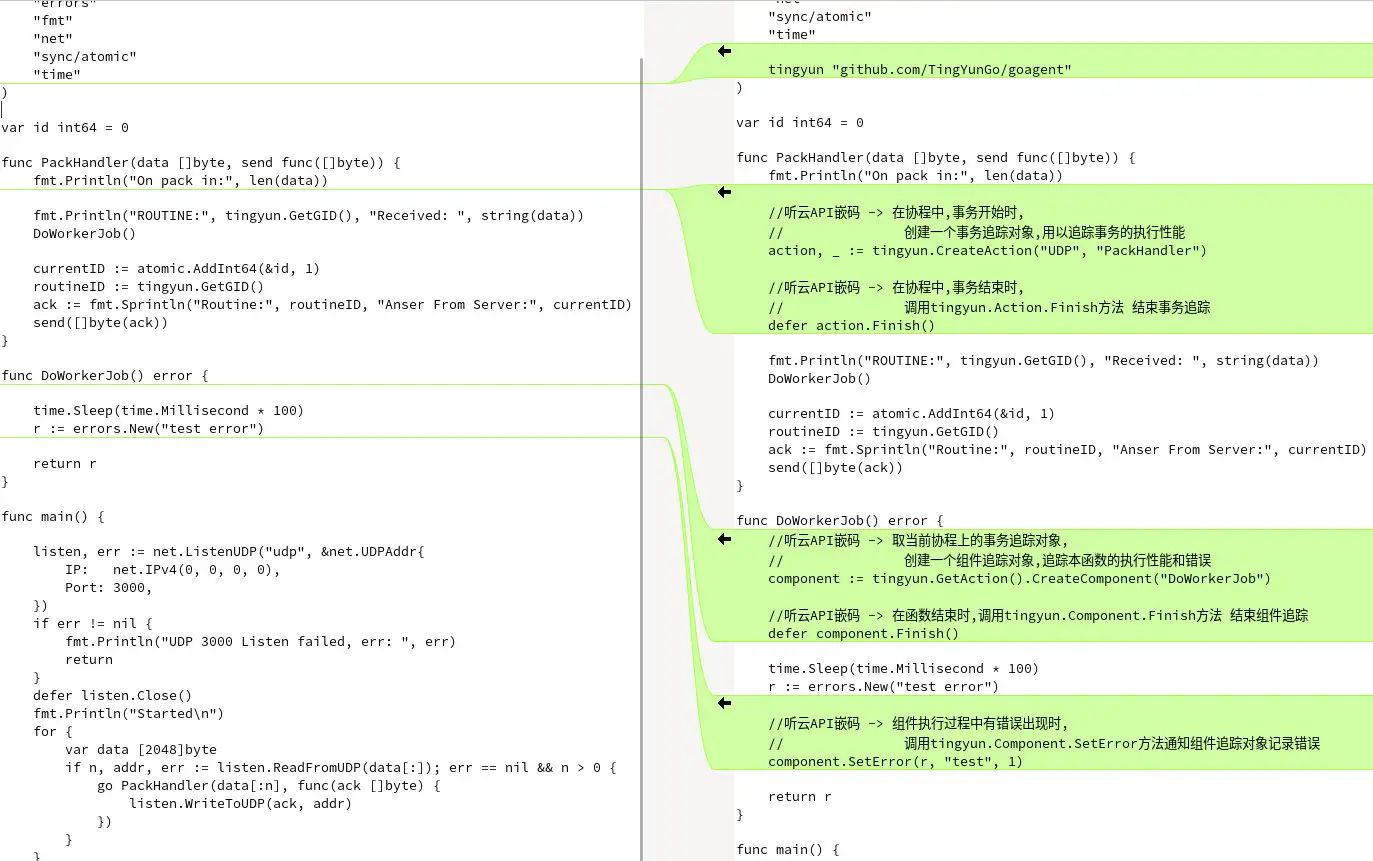Click the action CreateAction "UDP" code line
Image resolution: width=1373 pixels, height=861 pixels.
tap(986, 251)
